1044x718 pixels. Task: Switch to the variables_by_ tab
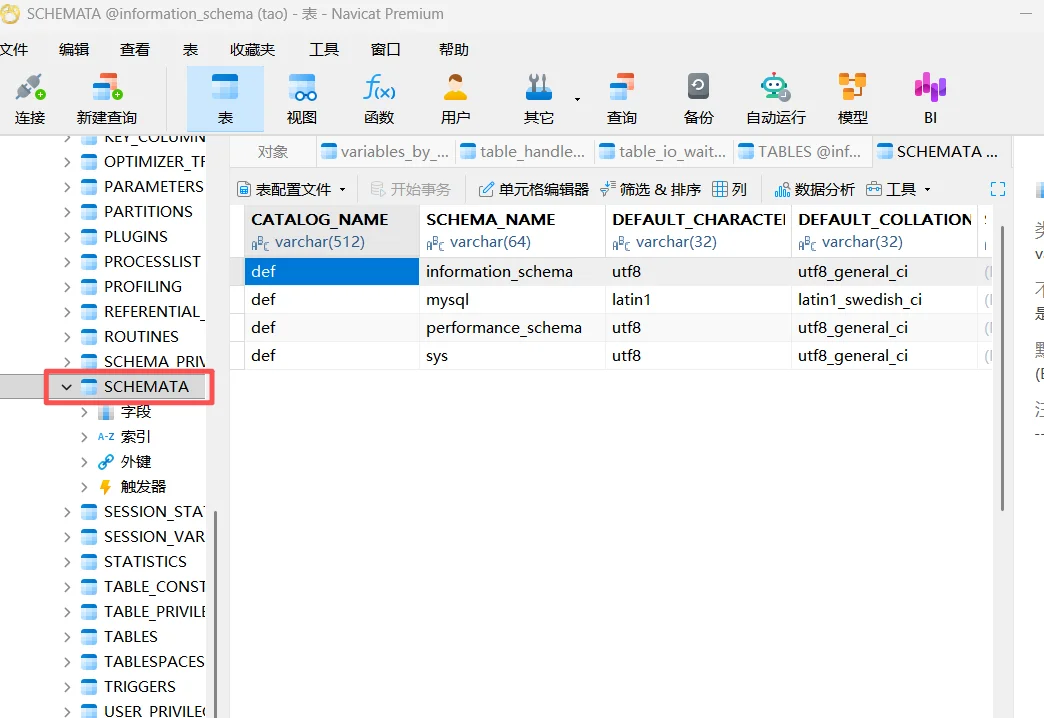click(x=385, y=152)
